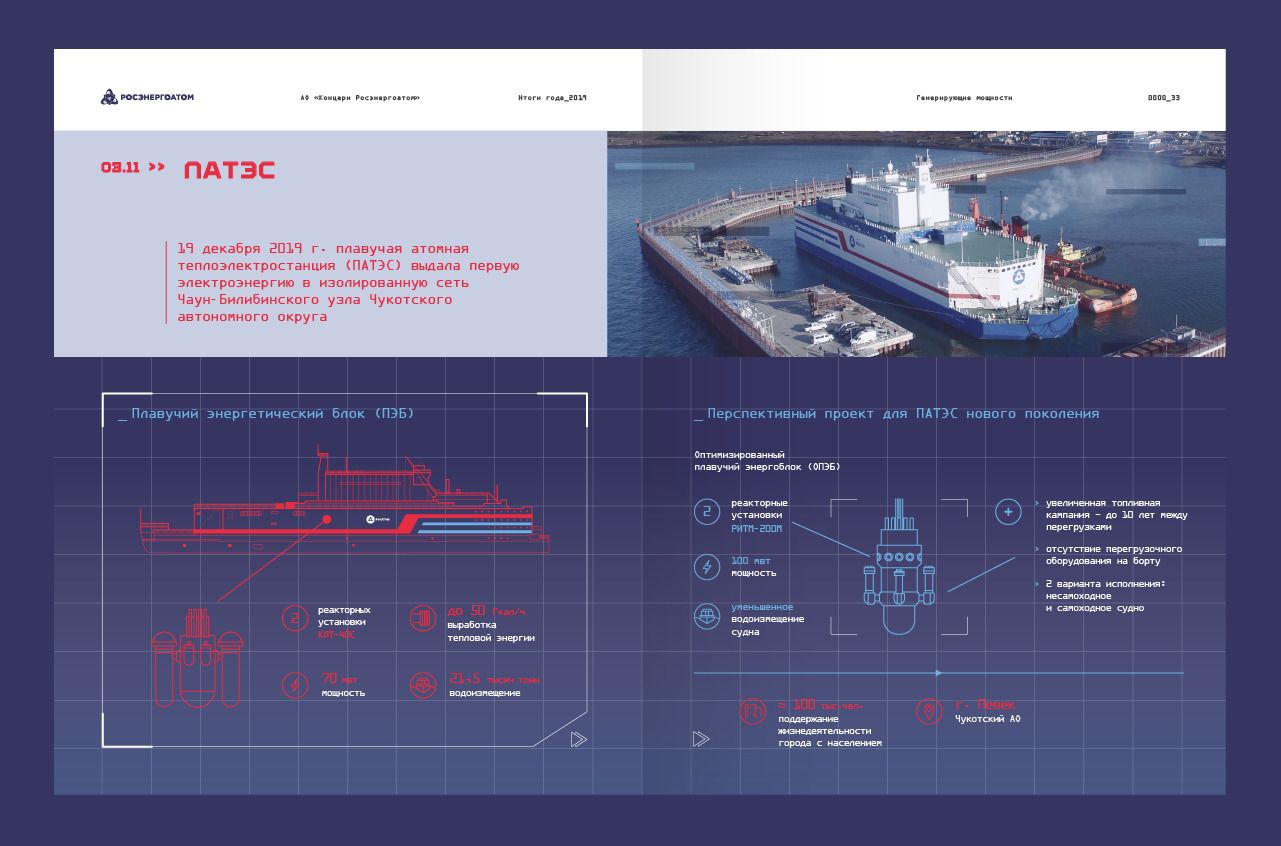Click the red double chevron after 03.11

(x=157, y=168)
